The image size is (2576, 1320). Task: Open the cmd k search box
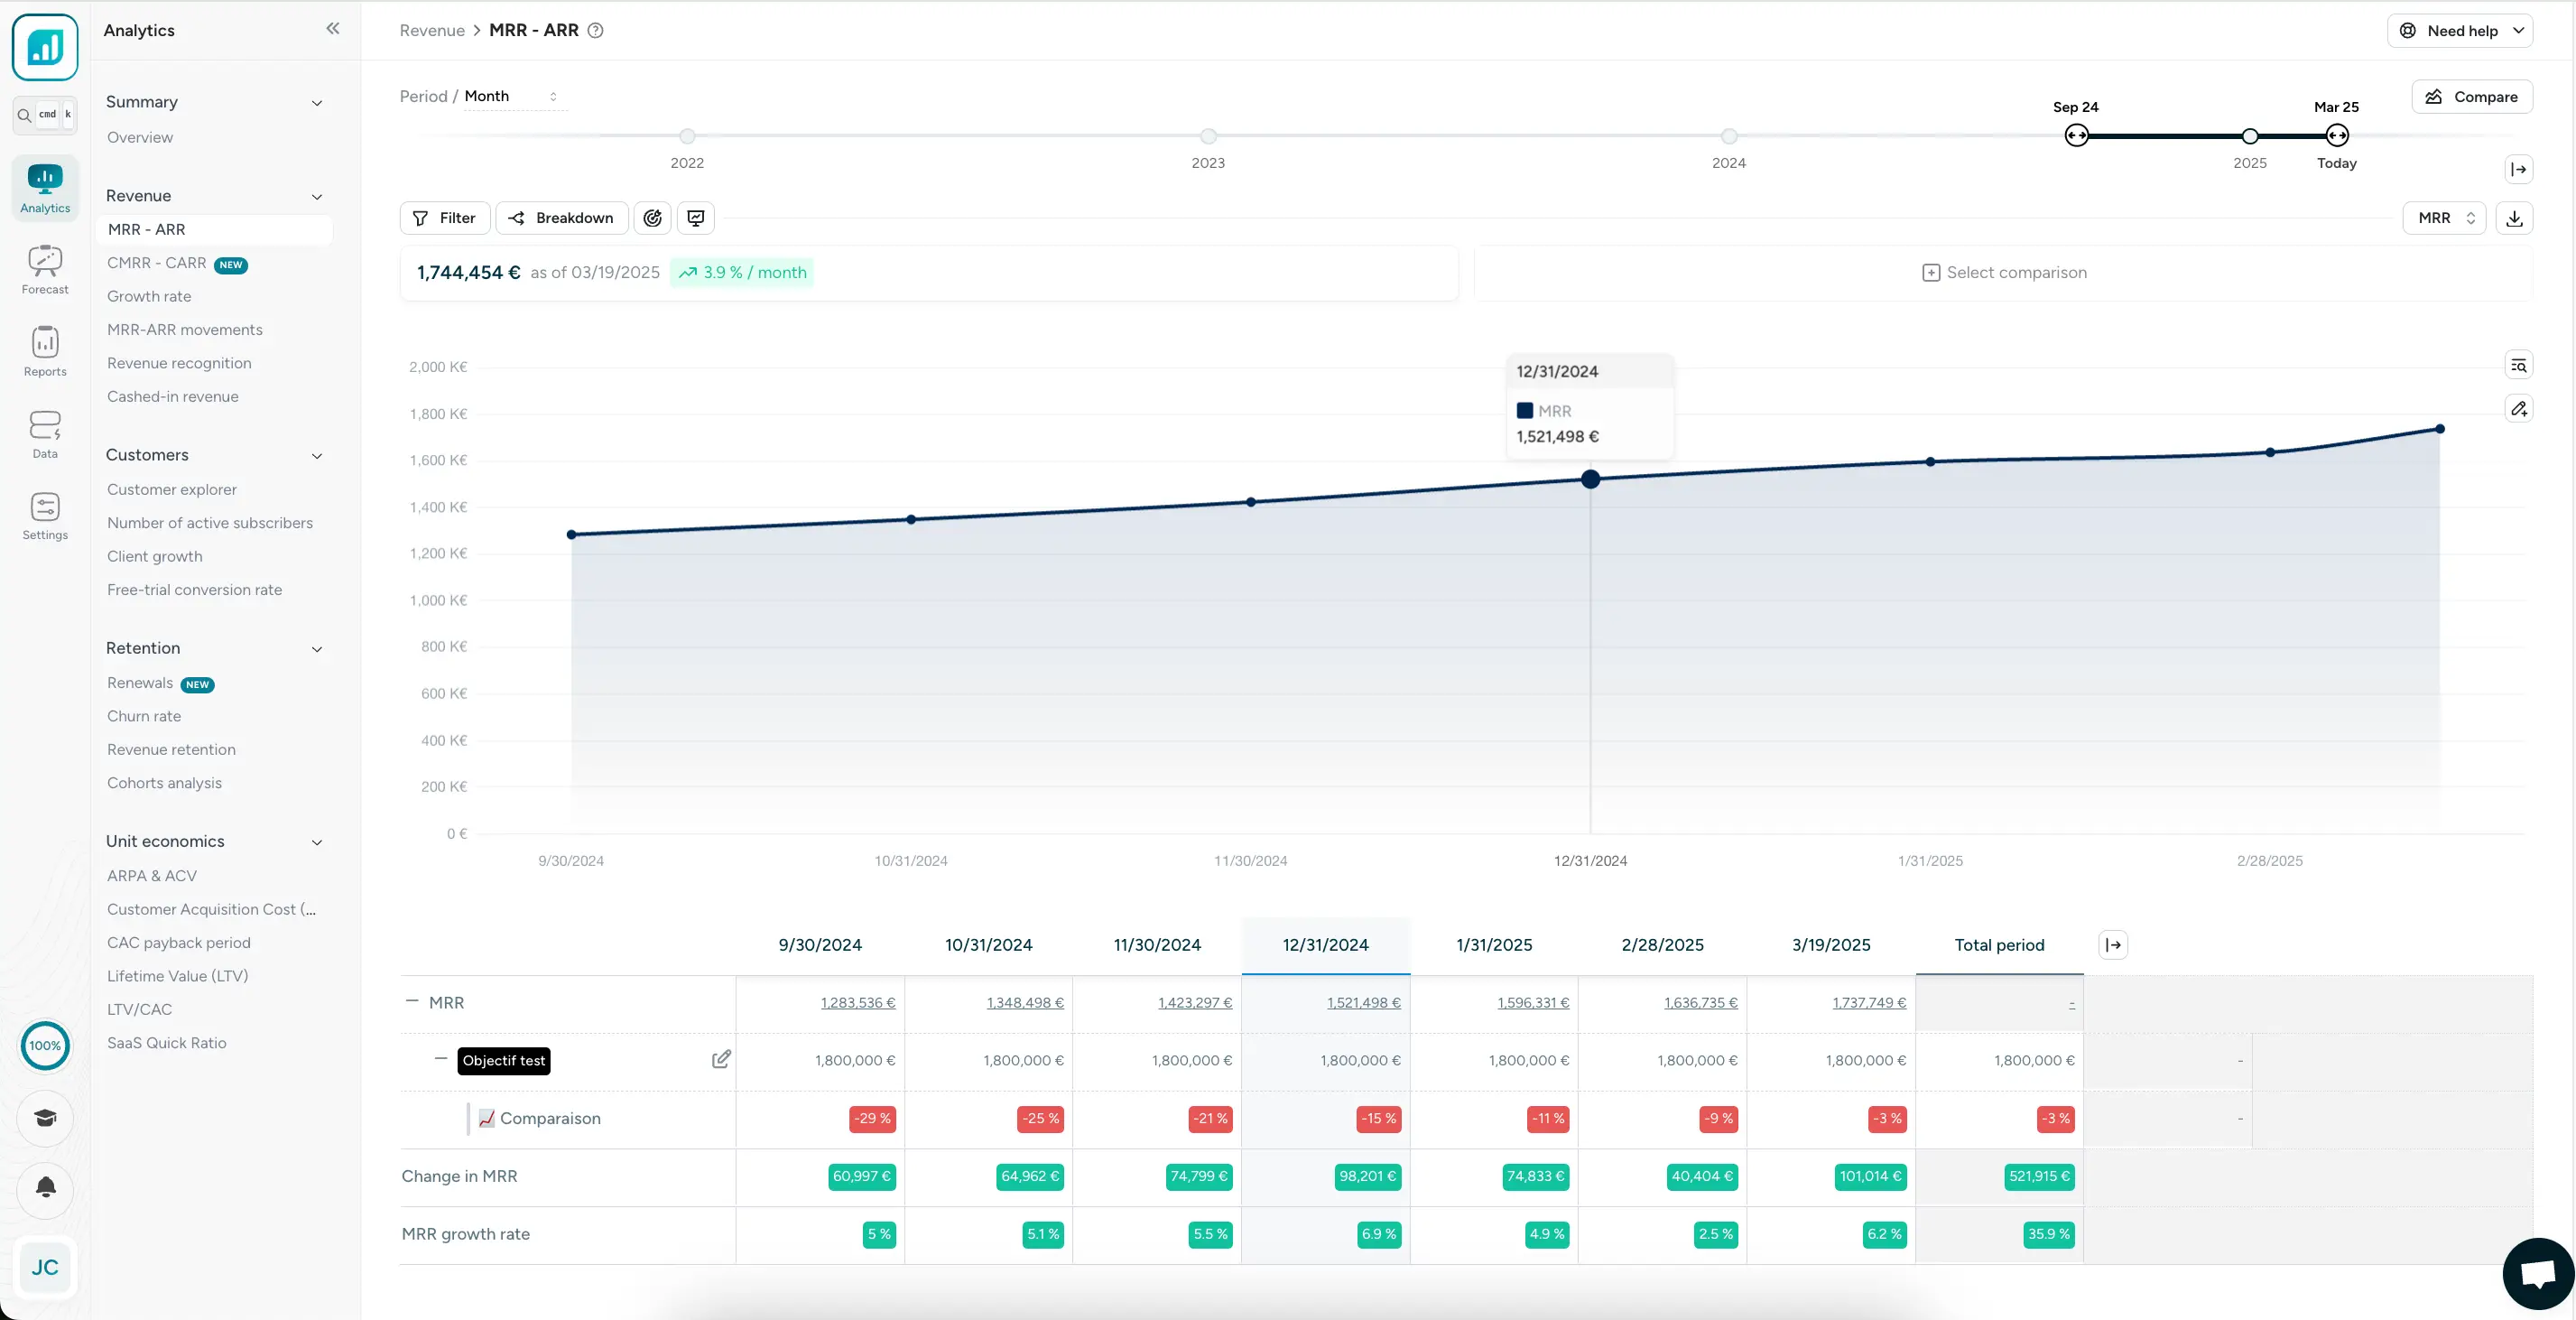(45, 114)
